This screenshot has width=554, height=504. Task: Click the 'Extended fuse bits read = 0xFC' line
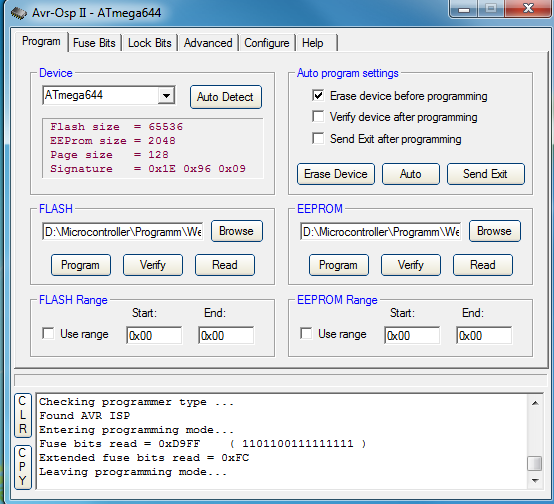click(144, 458)
